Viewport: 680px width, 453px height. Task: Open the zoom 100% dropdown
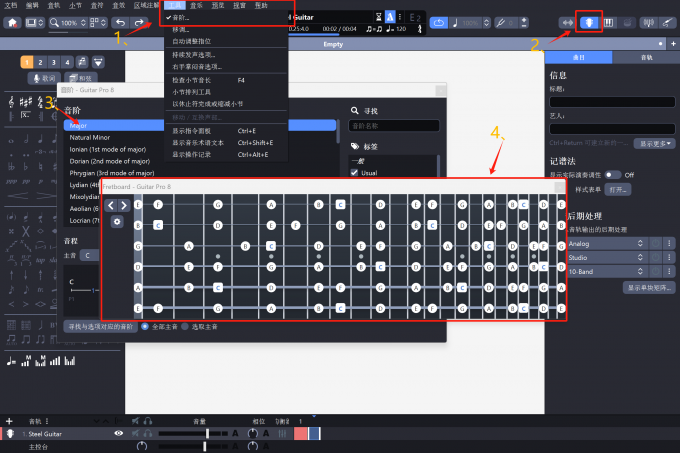pos(71,22)
